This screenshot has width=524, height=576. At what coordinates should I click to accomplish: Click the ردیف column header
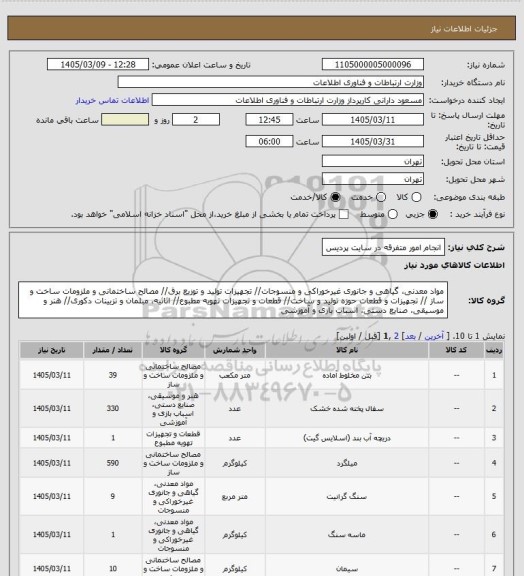[494, 350]
